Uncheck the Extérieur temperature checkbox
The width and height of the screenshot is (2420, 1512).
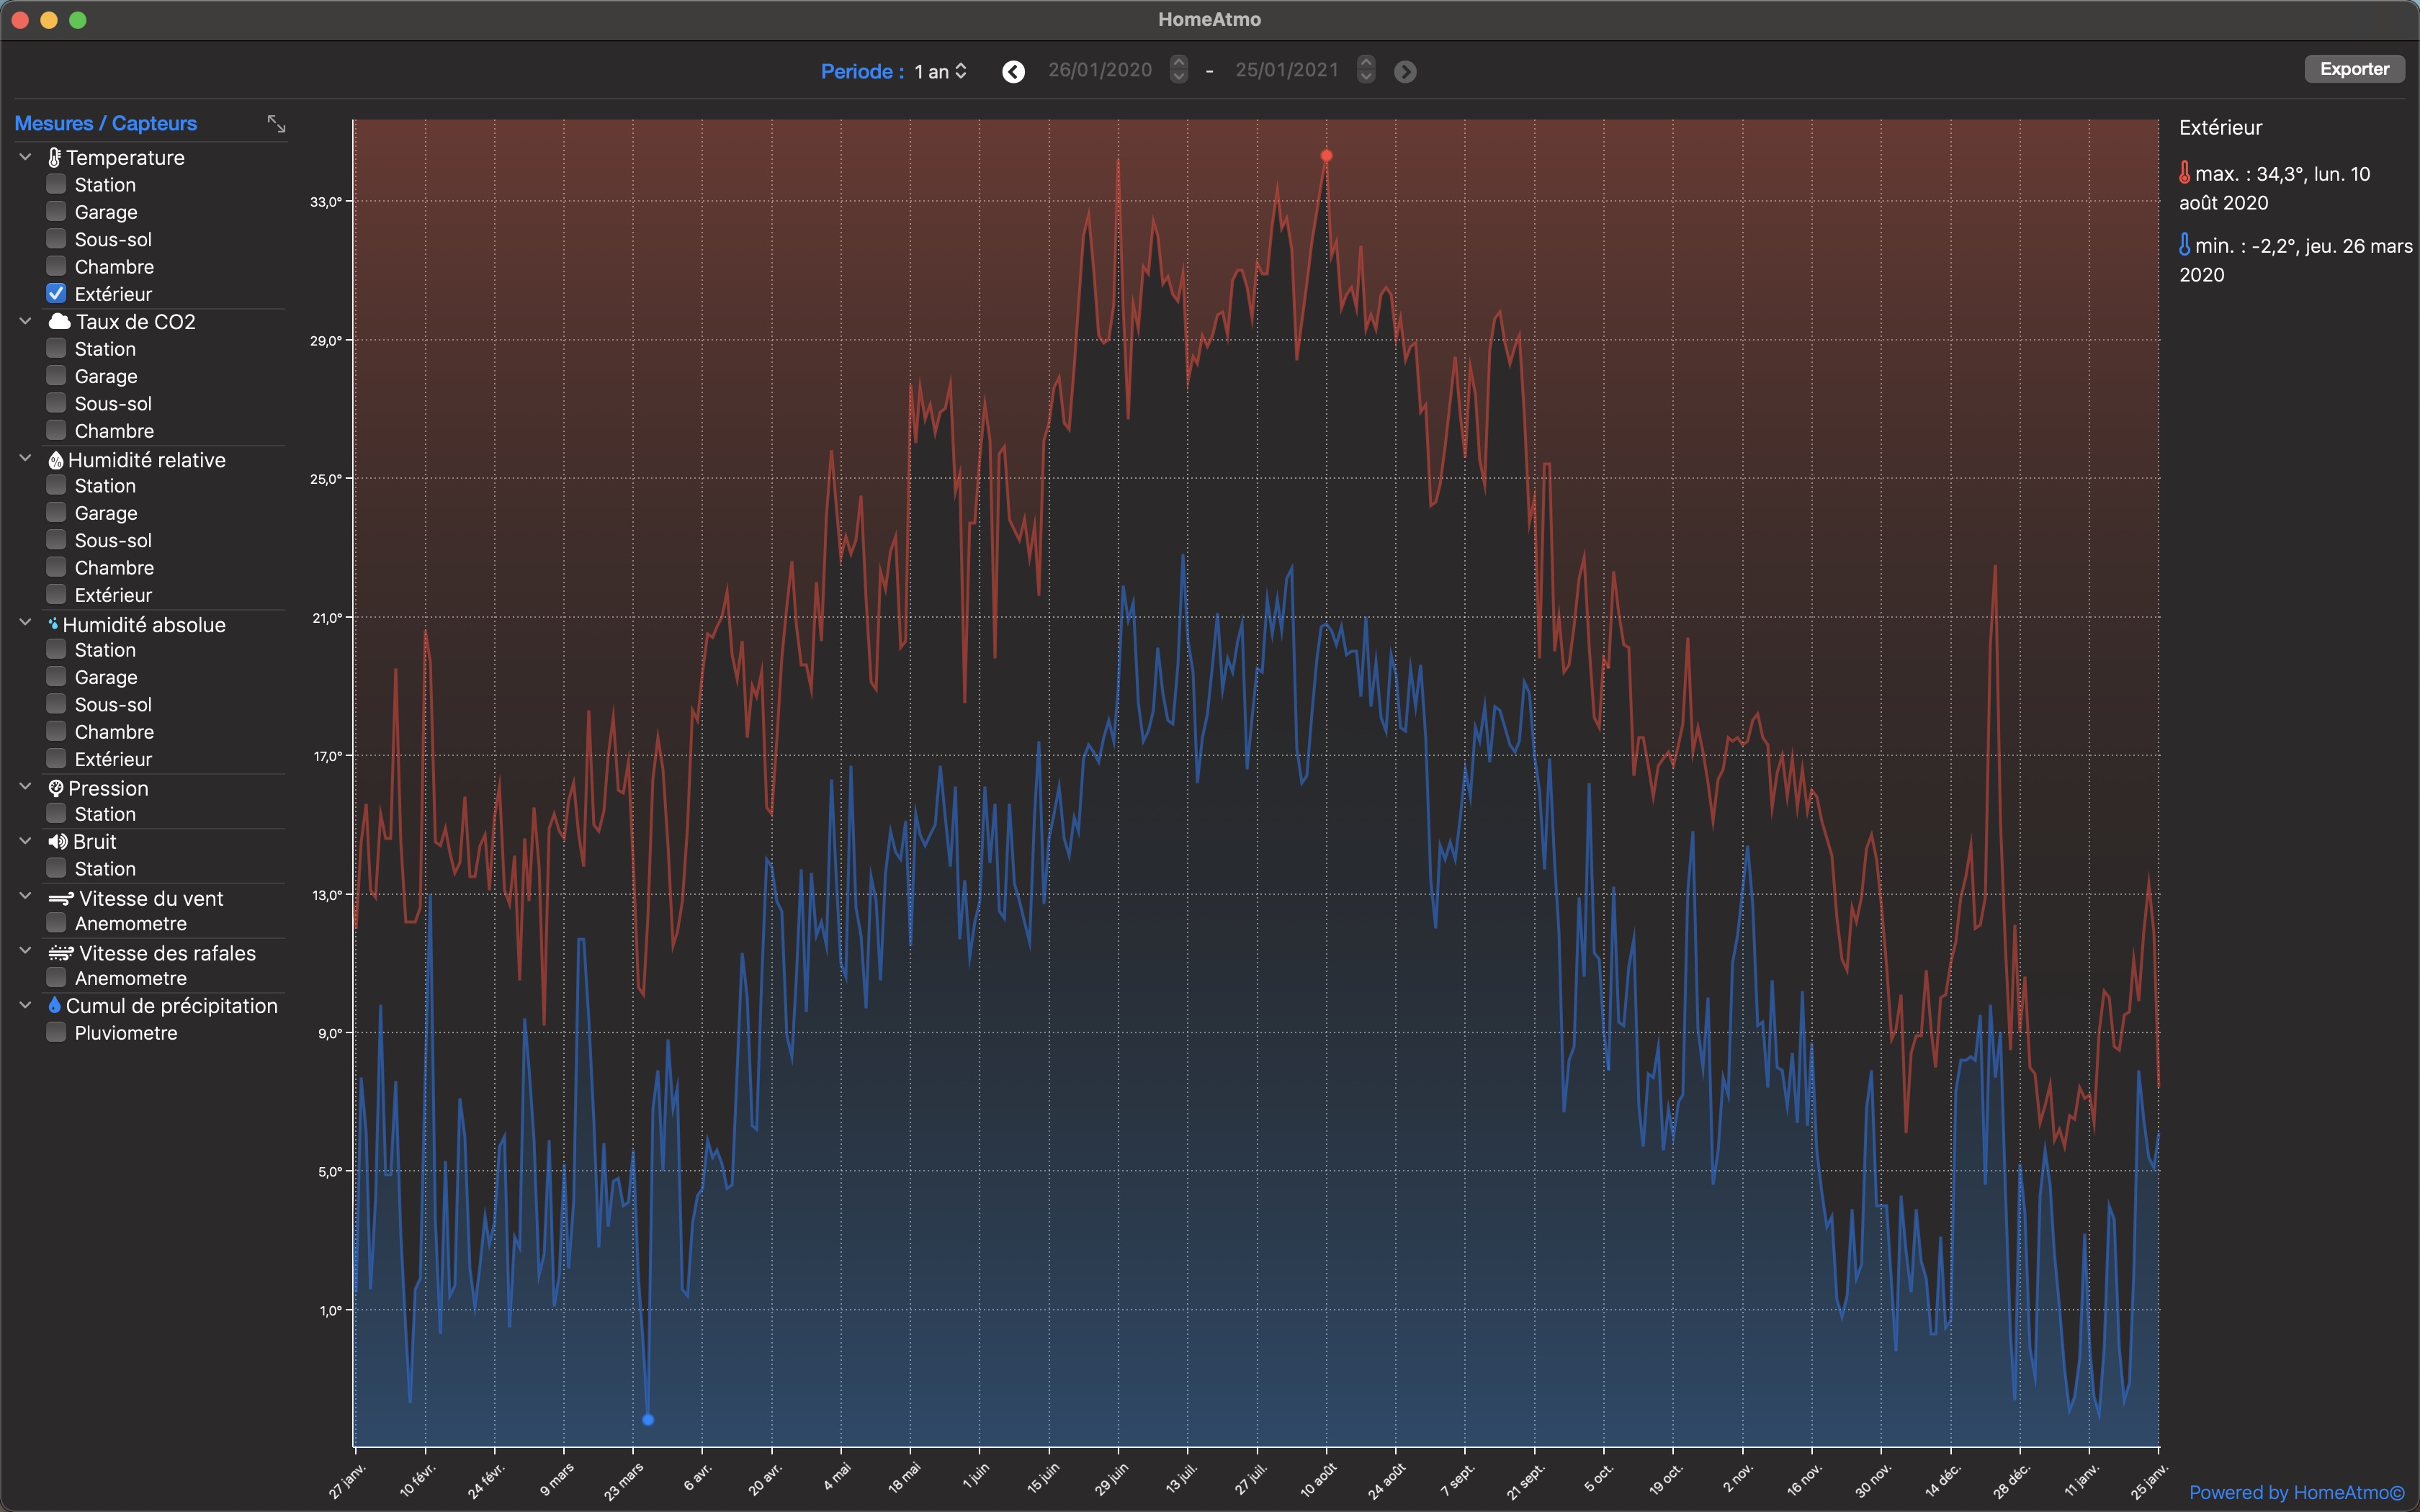point(56,293)
